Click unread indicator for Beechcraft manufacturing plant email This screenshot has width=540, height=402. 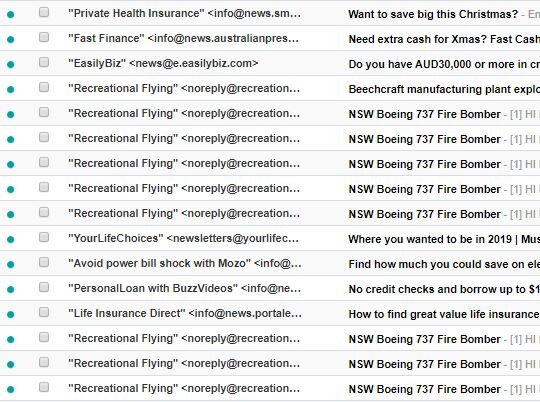pyautogui.click(x=11, y=90)
